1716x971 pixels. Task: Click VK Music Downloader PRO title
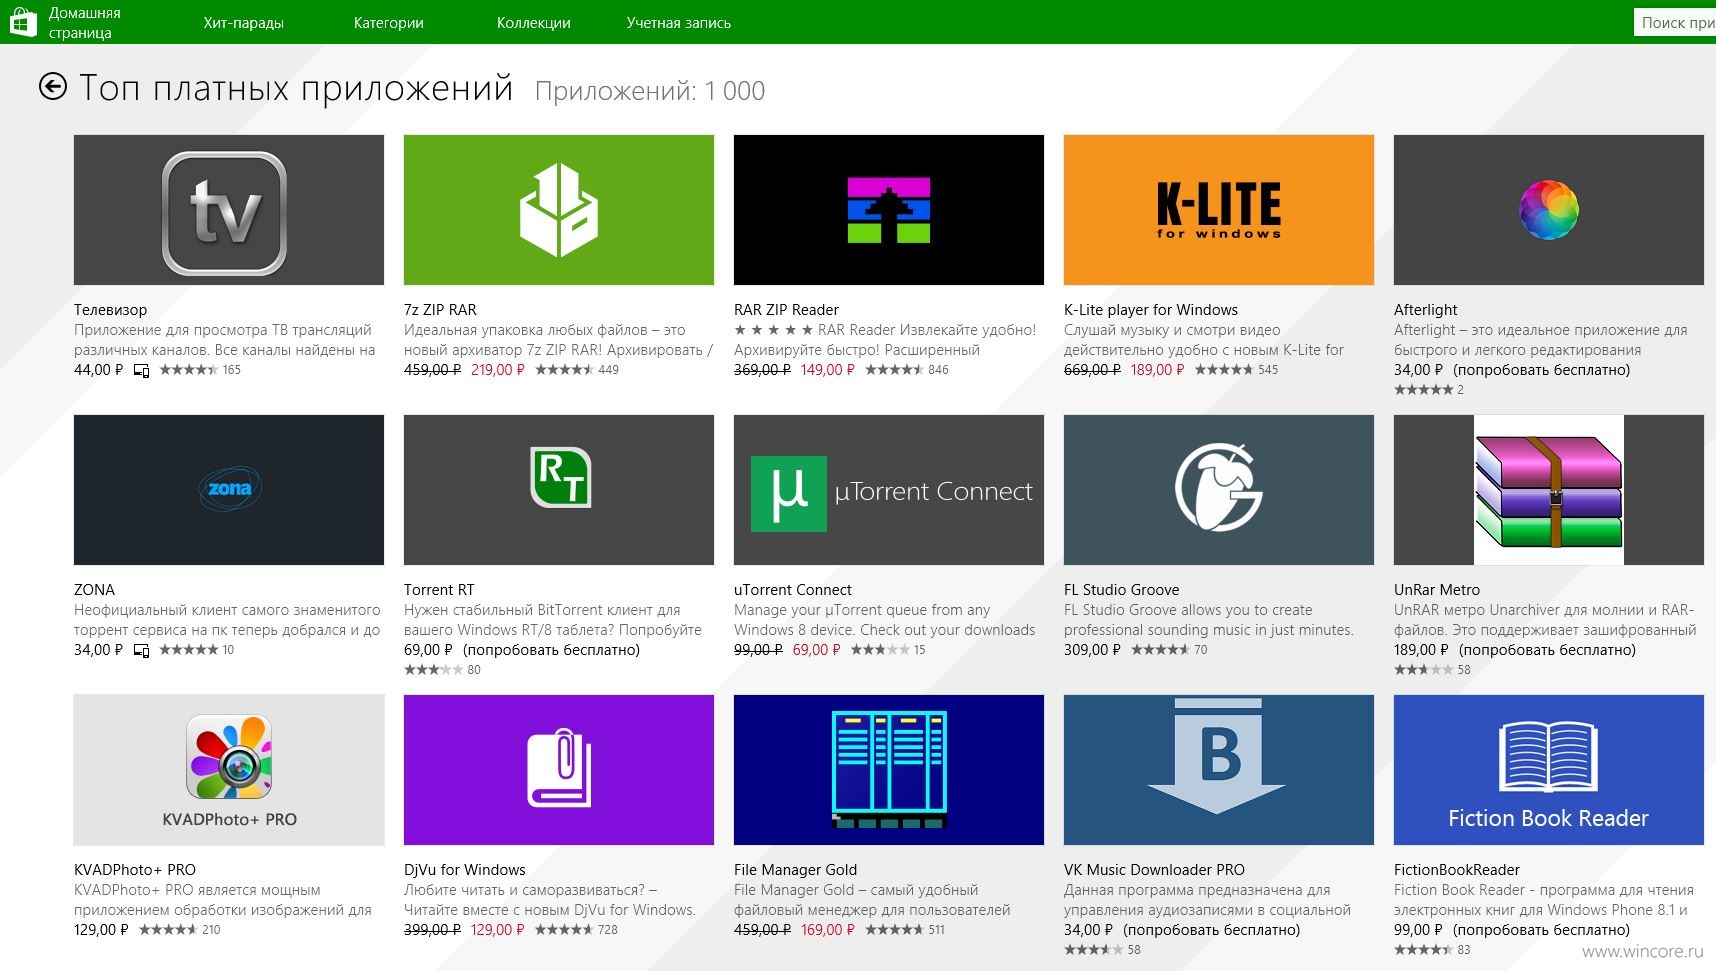point(1154,870)
